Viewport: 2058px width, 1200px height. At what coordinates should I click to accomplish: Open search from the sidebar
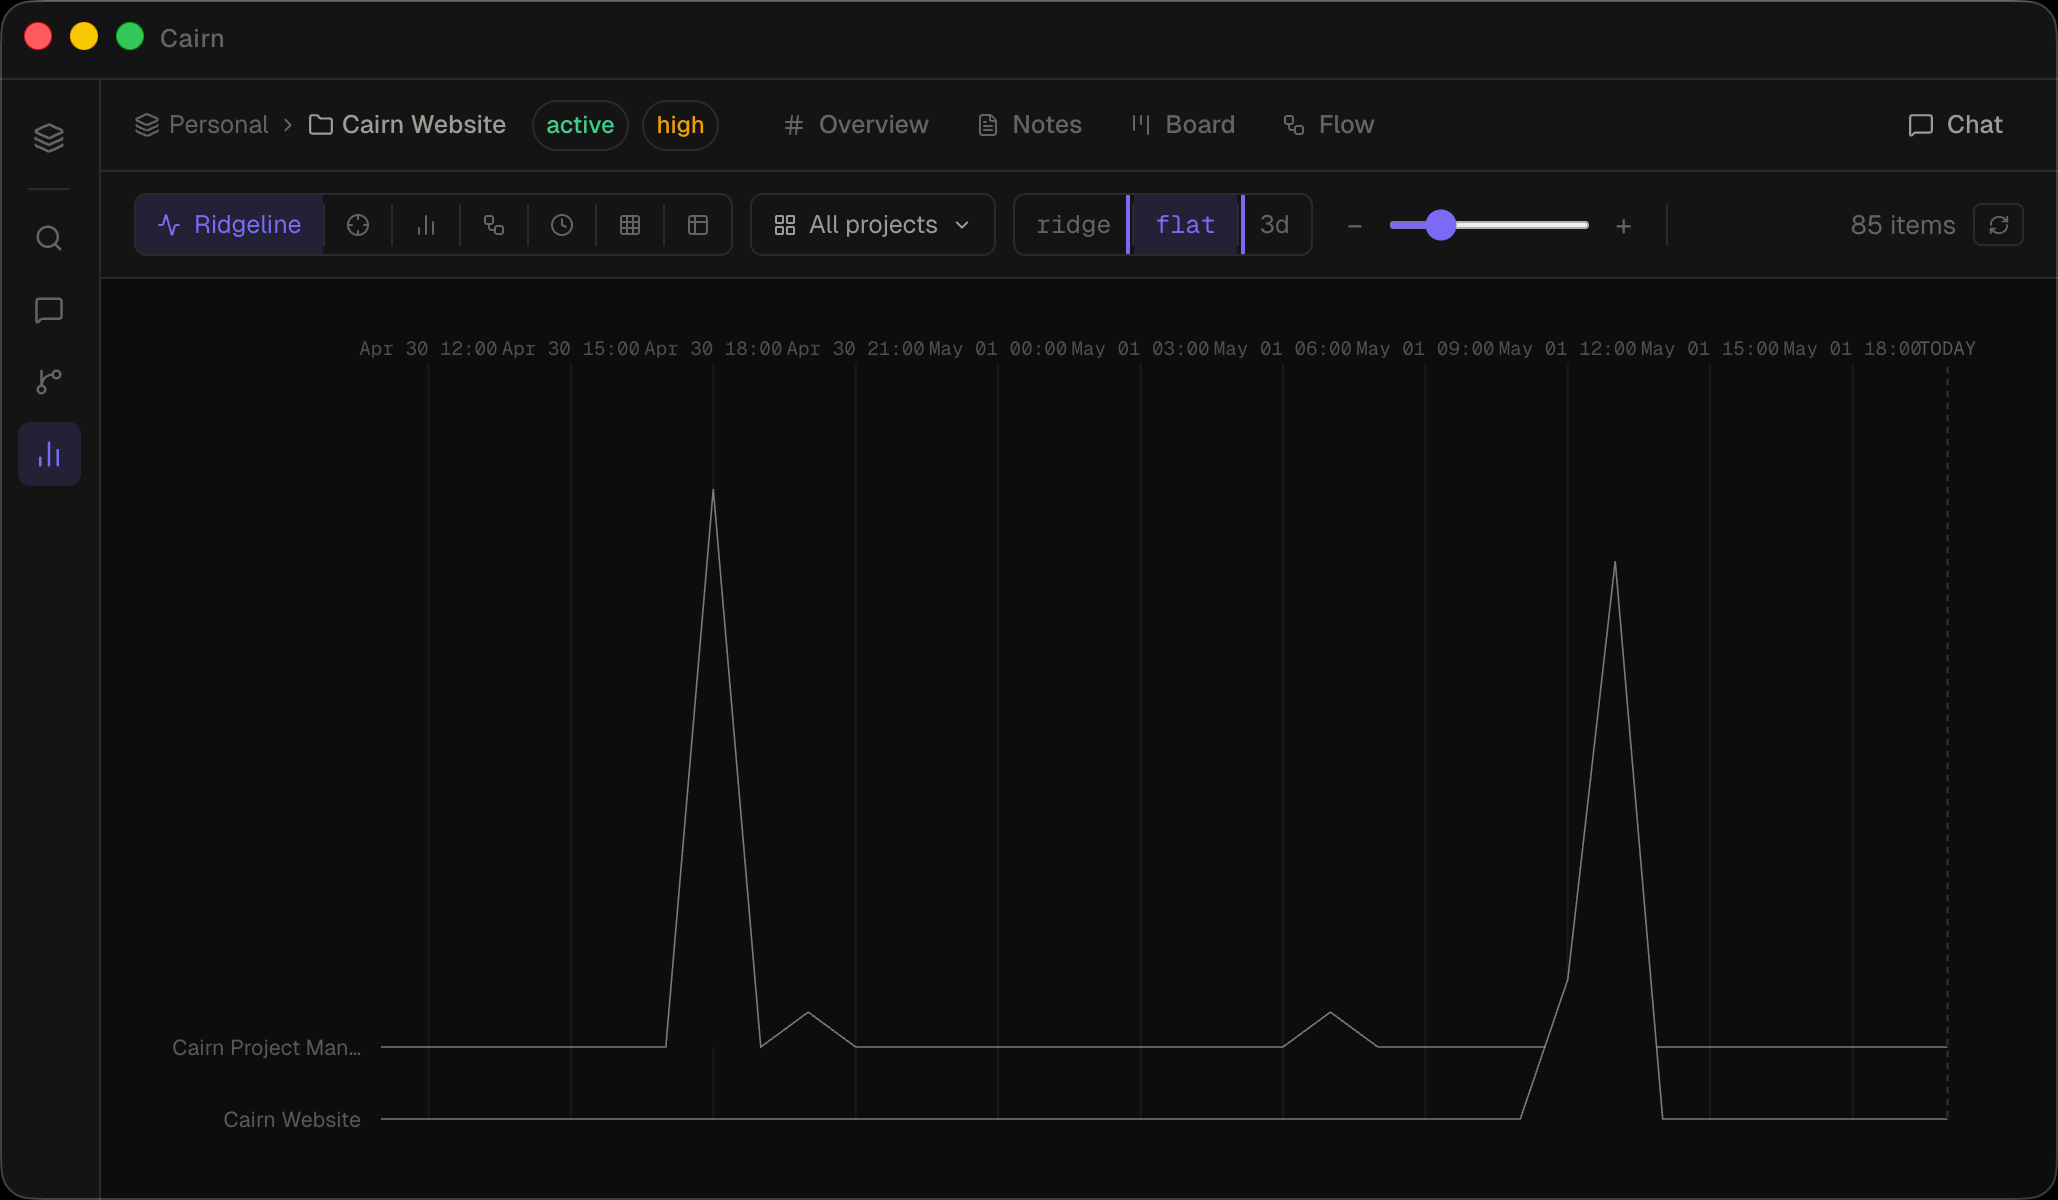coord(49,238)
